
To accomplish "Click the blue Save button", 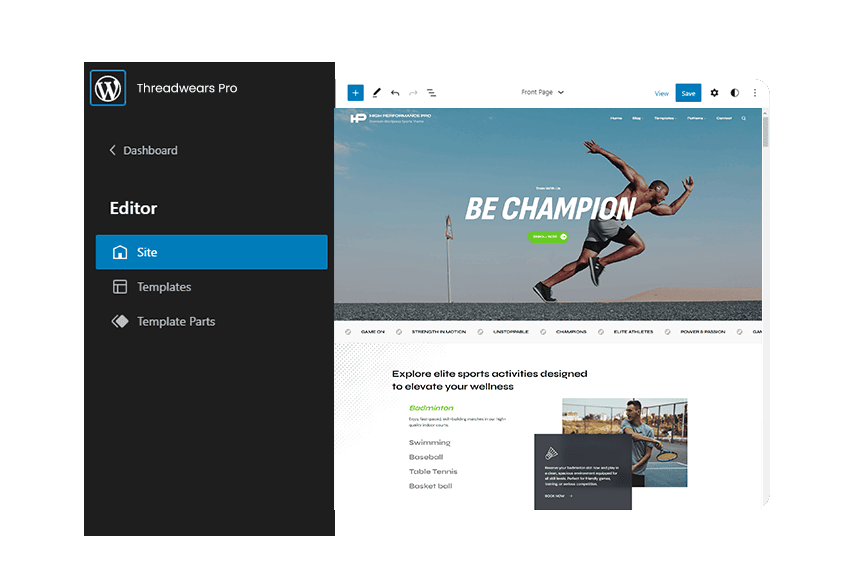I will pyautogui.click(x=688, y=93).
